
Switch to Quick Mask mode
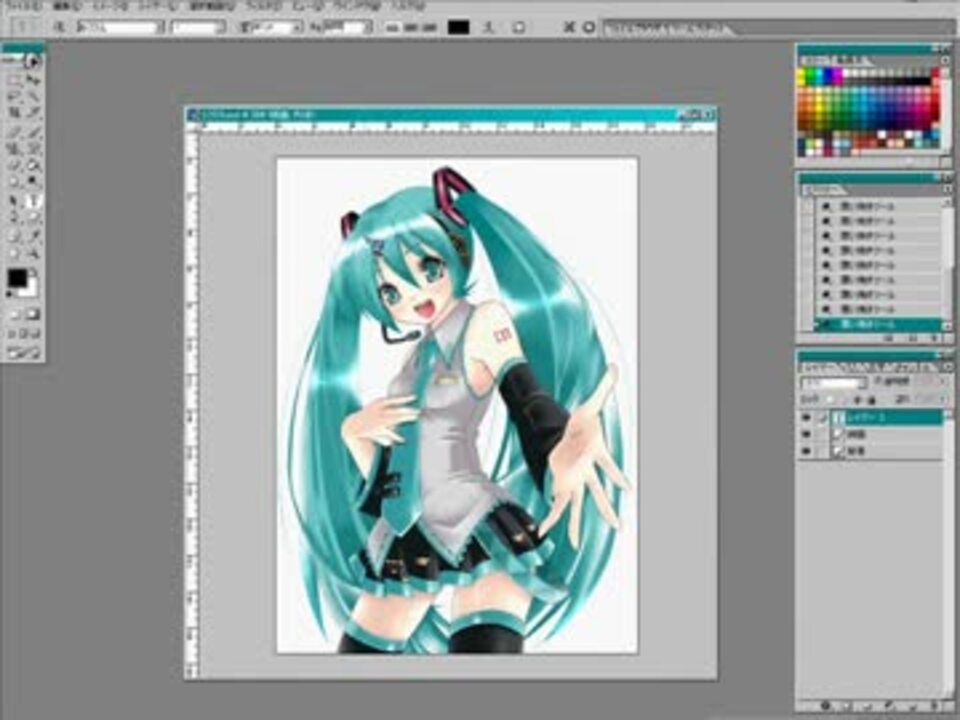[33, 315]
